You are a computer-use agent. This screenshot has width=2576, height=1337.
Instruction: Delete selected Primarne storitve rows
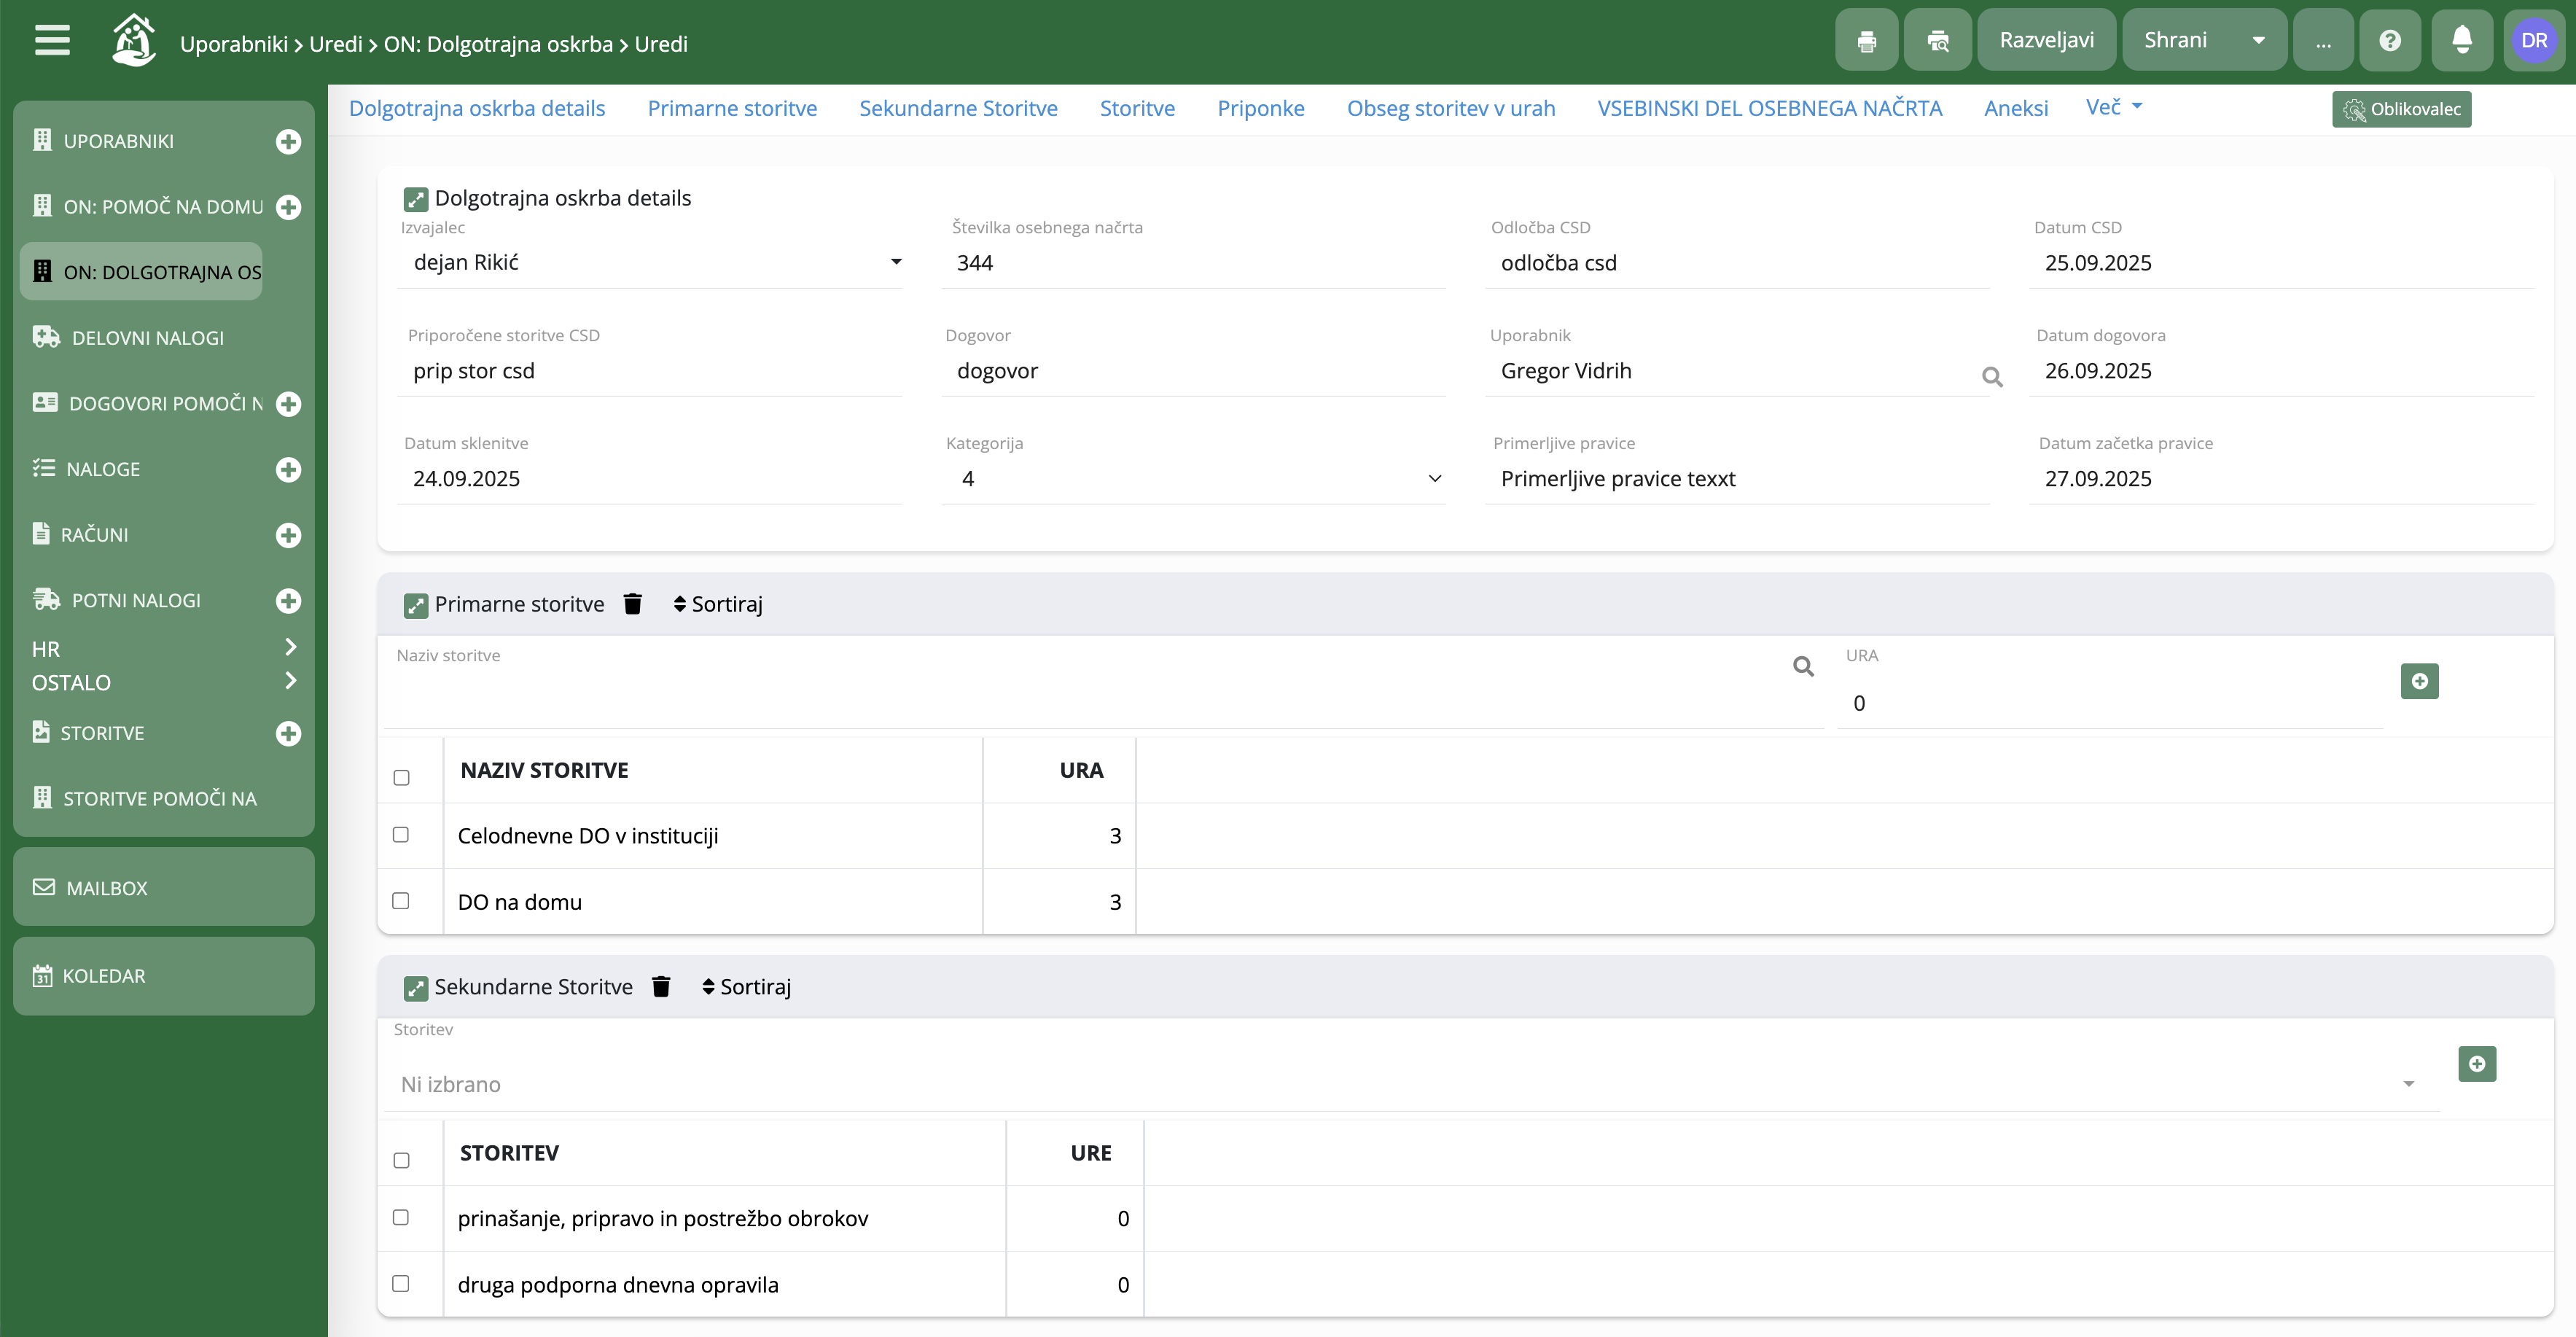pos(632,604)
